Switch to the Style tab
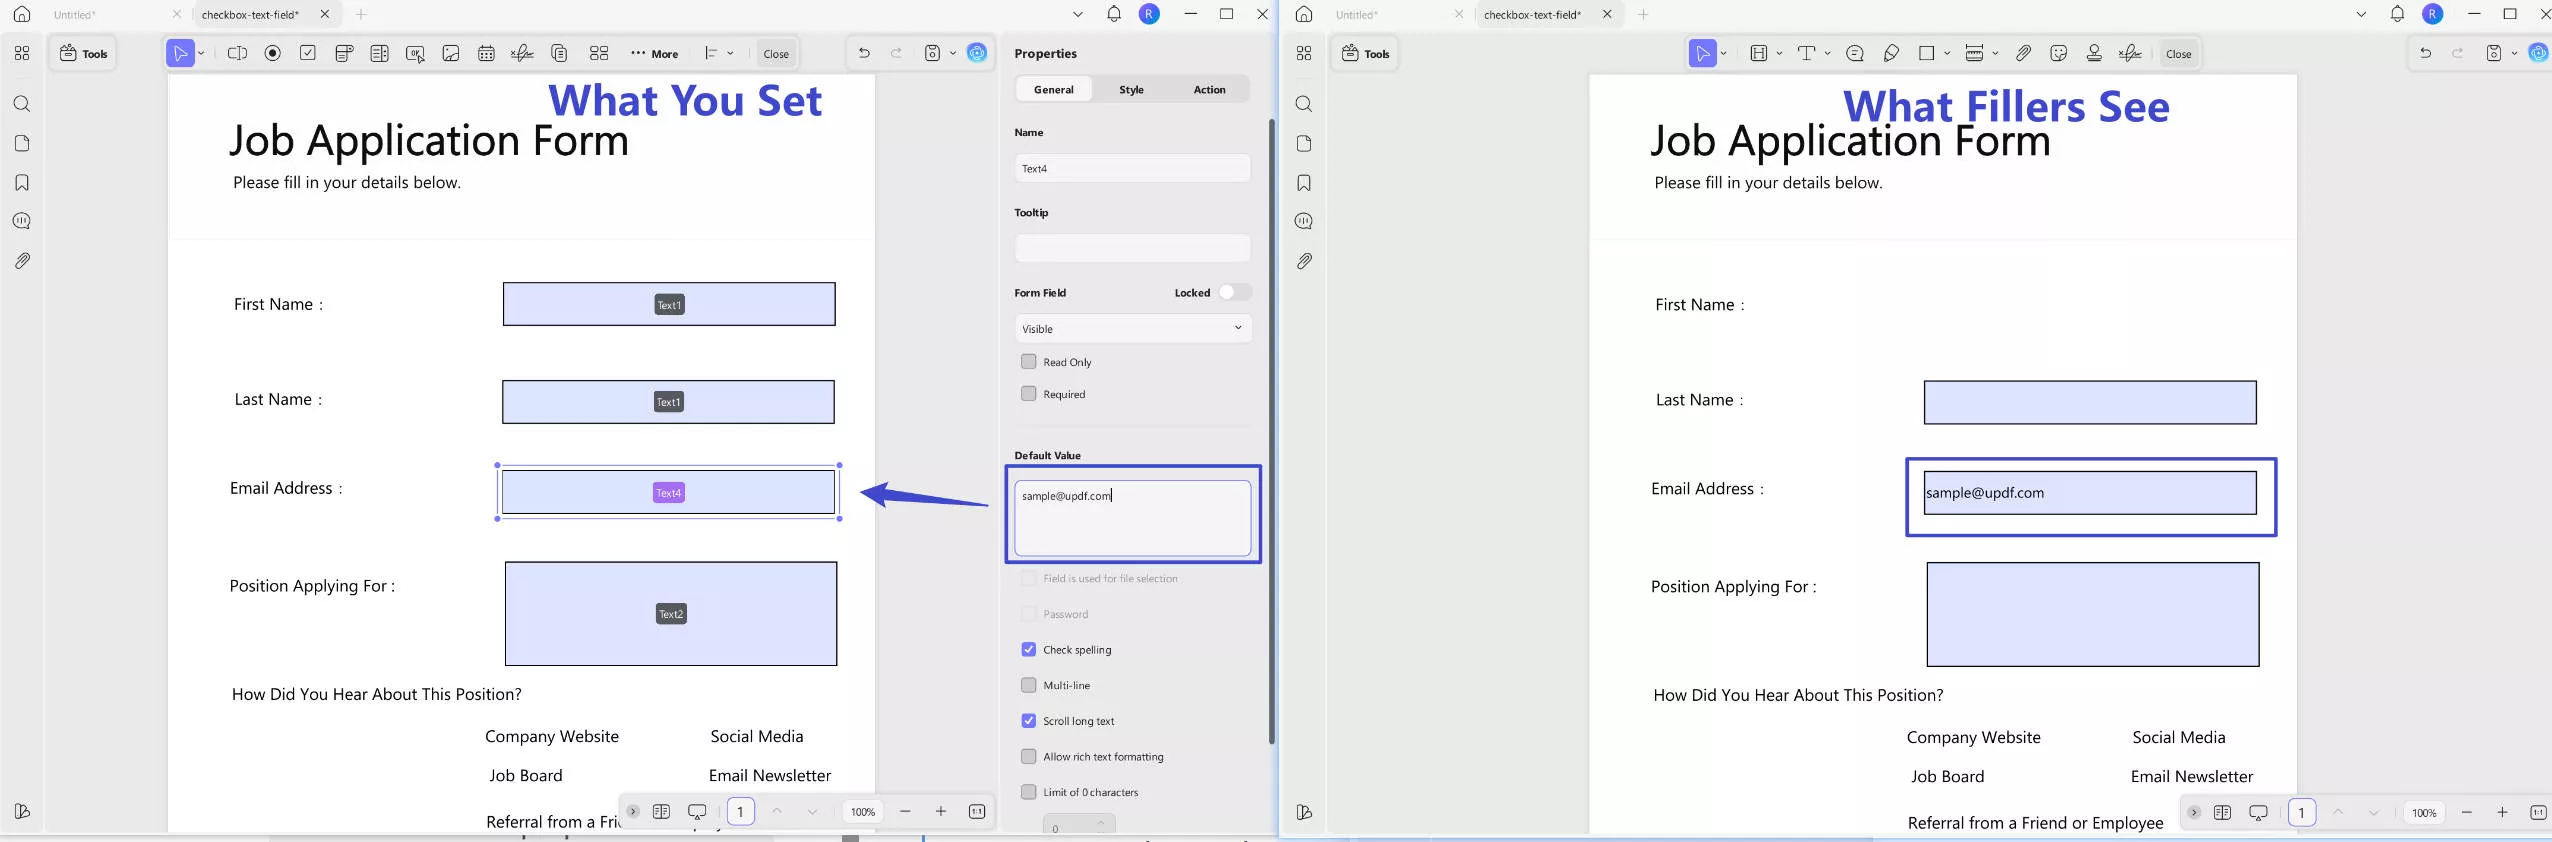The height and width of the screenshot is (842, 2552). click(1131, 89)
